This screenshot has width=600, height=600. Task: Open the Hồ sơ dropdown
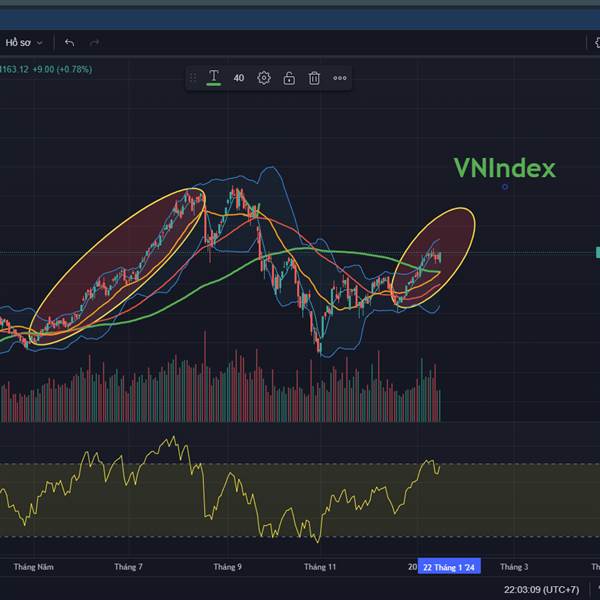[x=23, y=42]
